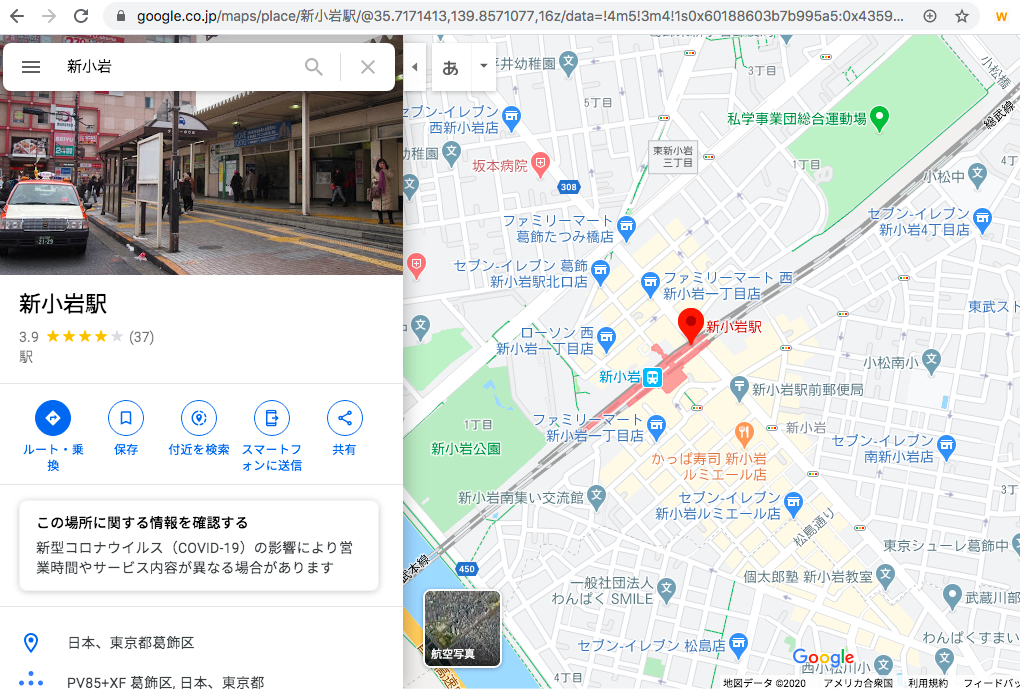Collapse the side panel with arrow
The image size is (1020, 689).
pyautogui.click(x=415, y=67)
